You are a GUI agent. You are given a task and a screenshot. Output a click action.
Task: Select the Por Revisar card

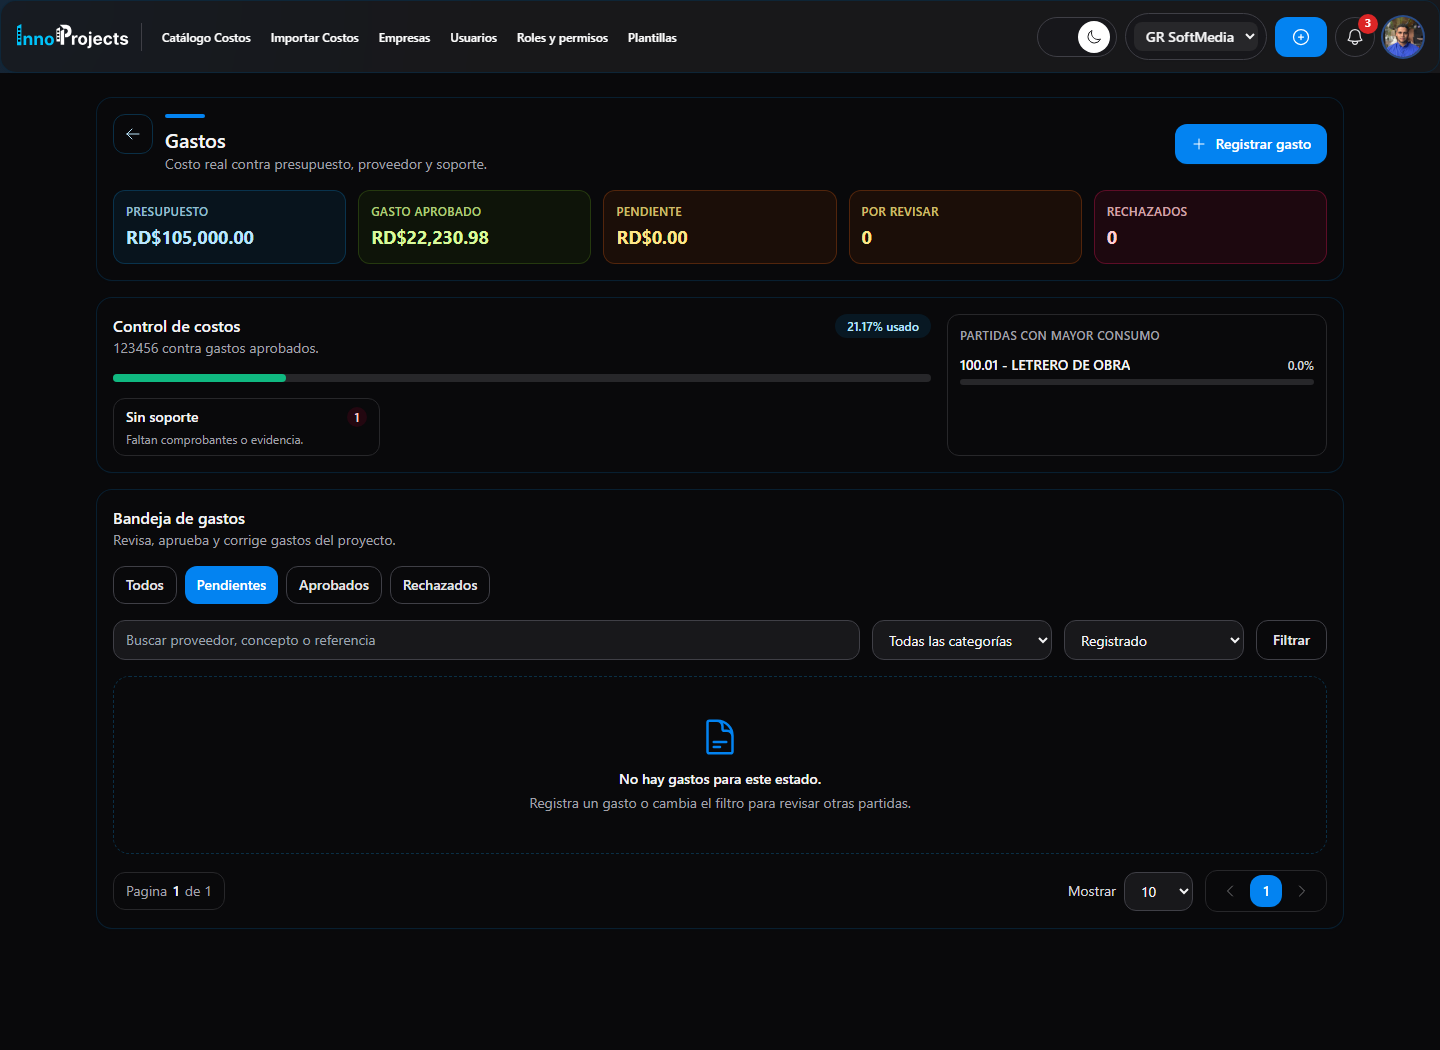(x=965, y=227)
